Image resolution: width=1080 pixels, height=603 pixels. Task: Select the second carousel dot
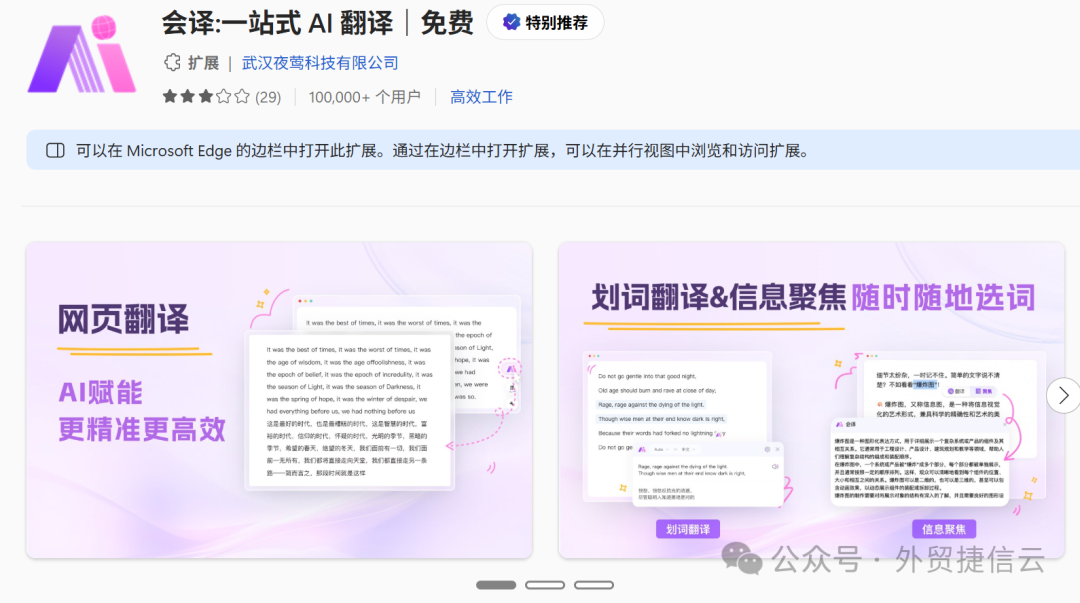[x=545, y=584]
